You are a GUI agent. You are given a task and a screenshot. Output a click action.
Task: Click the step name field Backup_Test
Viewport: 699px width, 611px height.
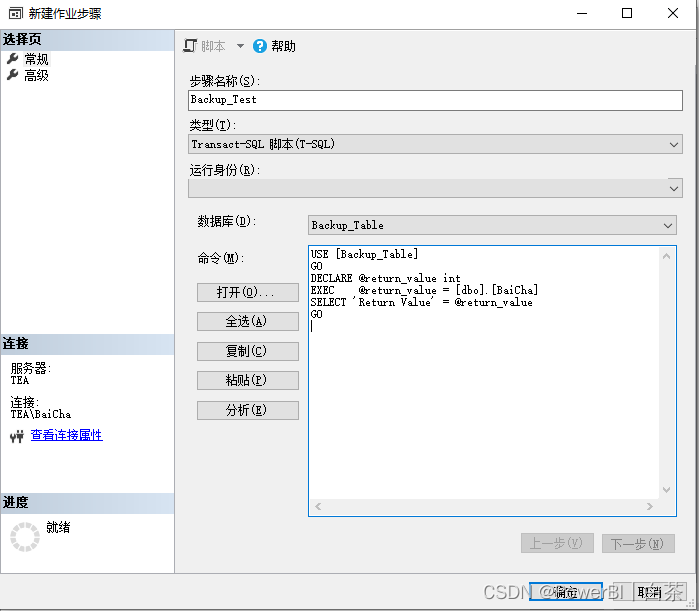(x=435, y=100)
